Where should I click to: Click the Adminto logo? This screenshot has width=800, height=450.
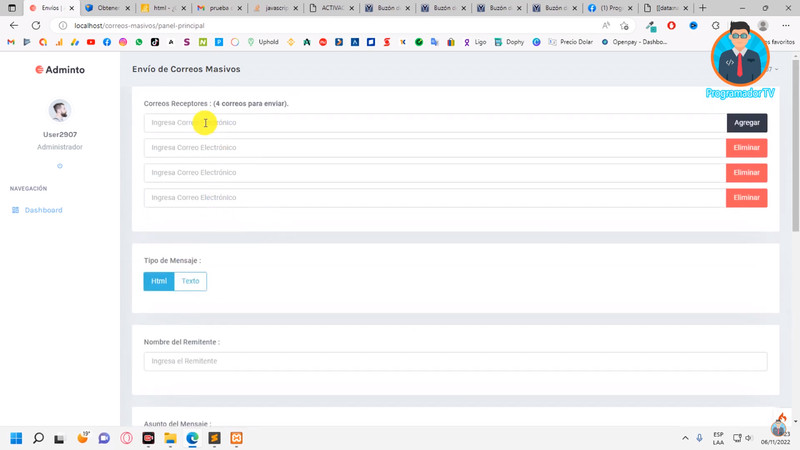click(x=60, y=70)
